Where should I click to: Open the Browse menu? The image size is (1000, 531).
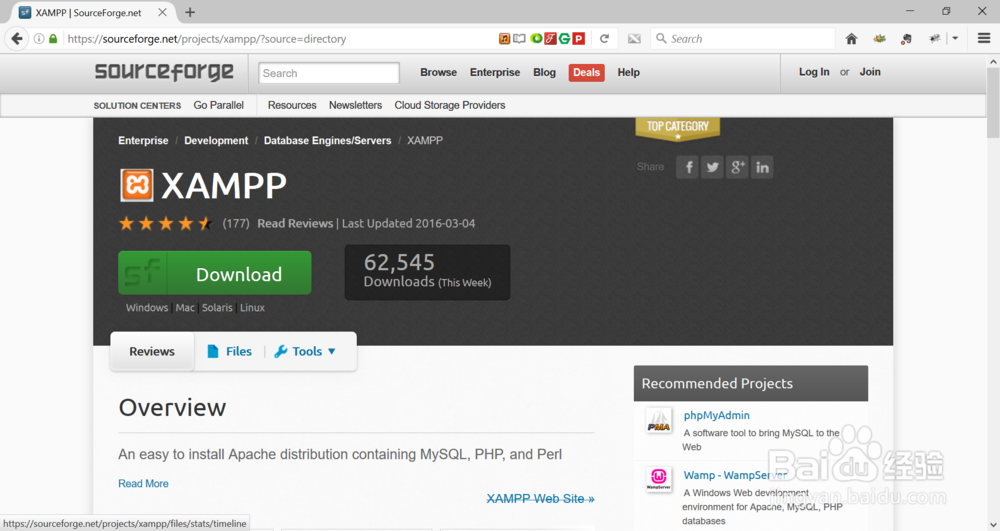point(438,72)
